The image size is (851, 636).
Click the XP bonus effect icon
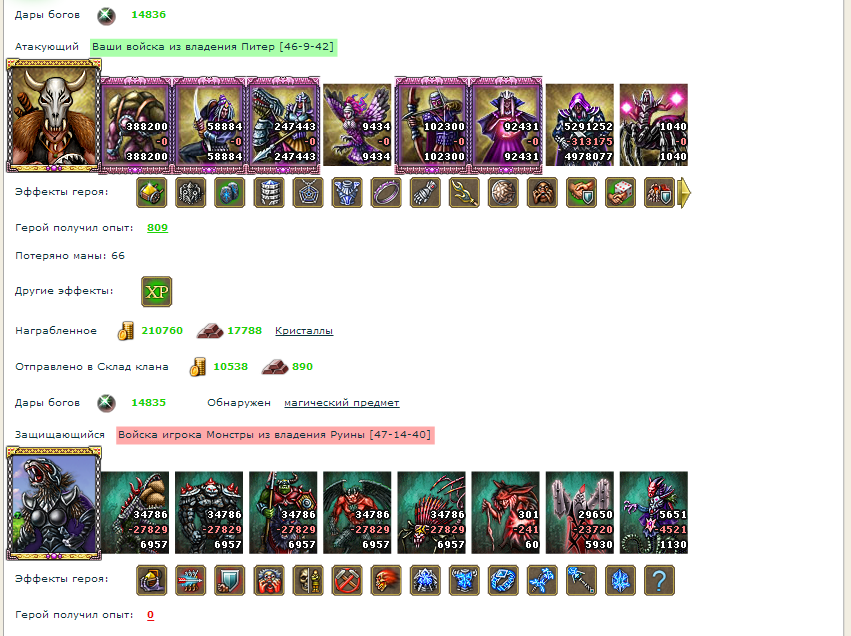pyautogui.click(x=156, y=291)
